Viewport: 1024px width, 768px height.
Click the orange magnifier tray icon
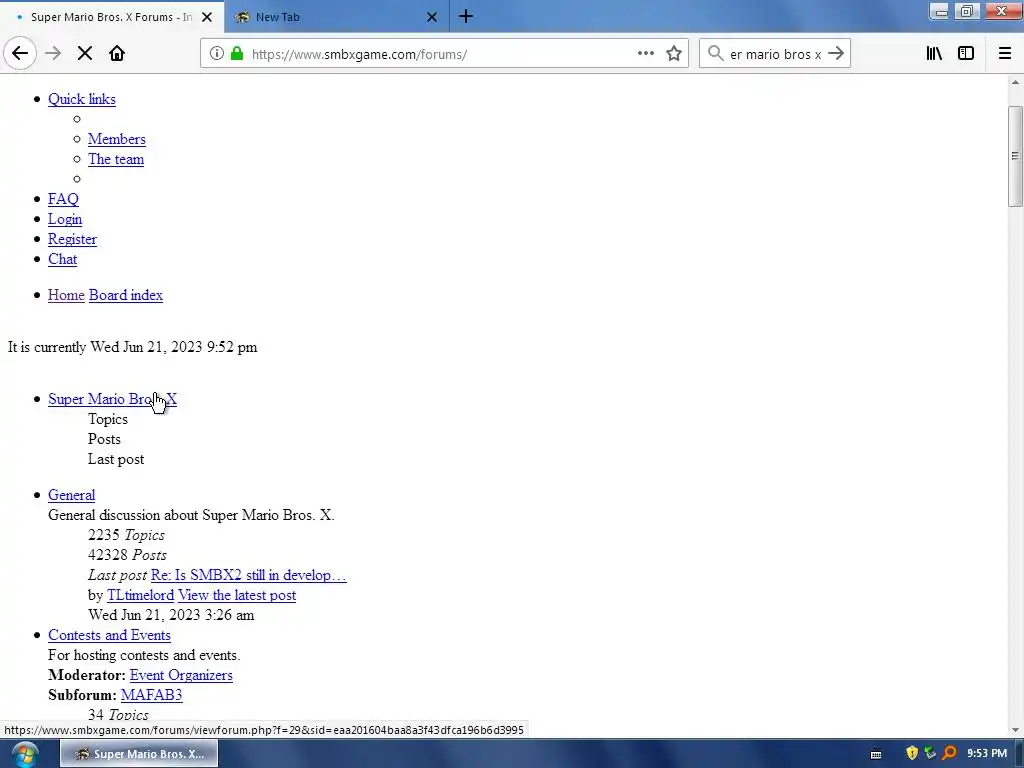[950, 754]
